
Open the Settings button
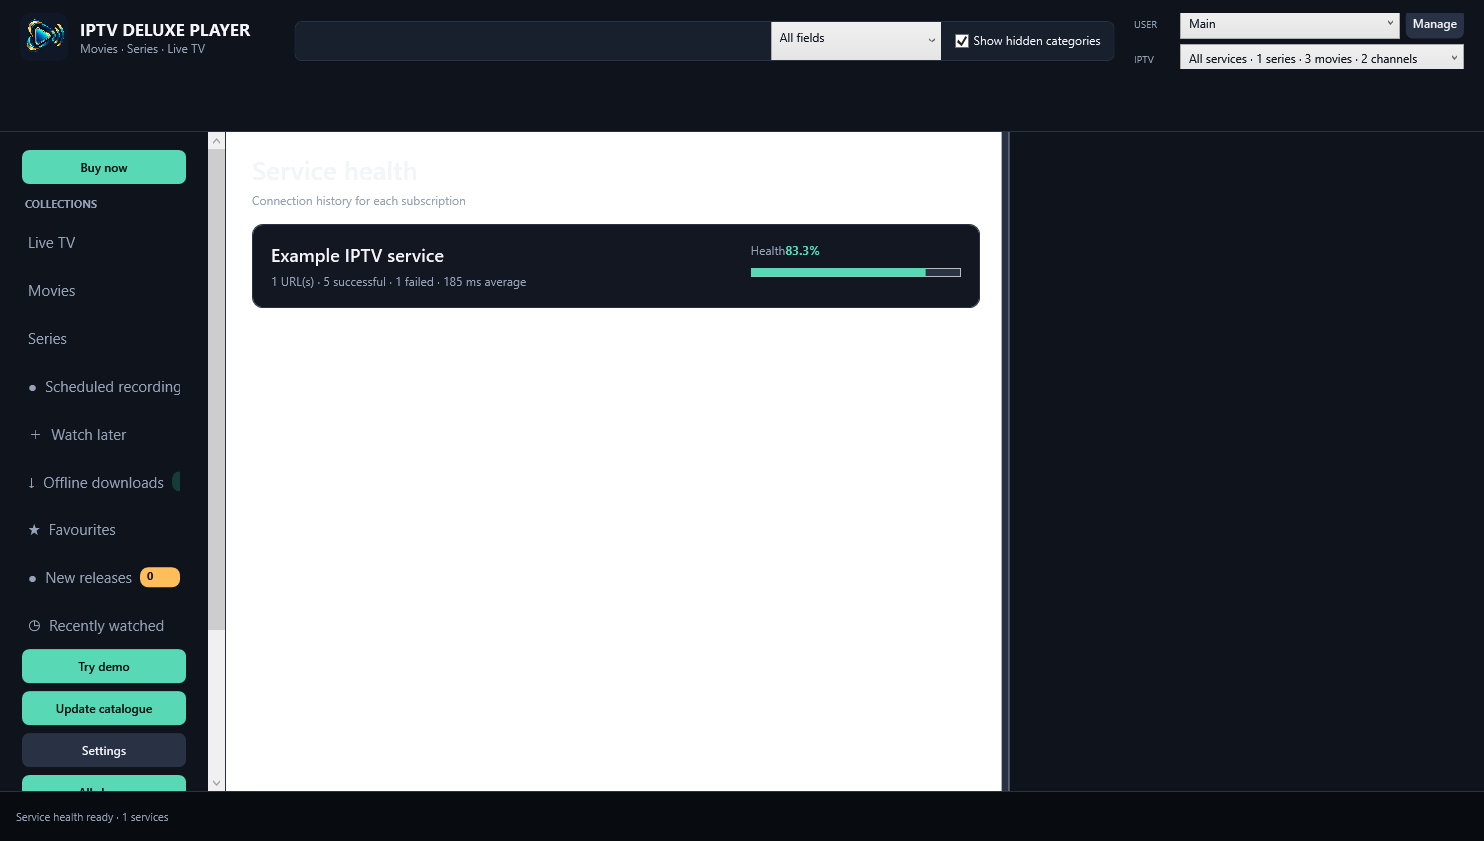tap(104, 750)
